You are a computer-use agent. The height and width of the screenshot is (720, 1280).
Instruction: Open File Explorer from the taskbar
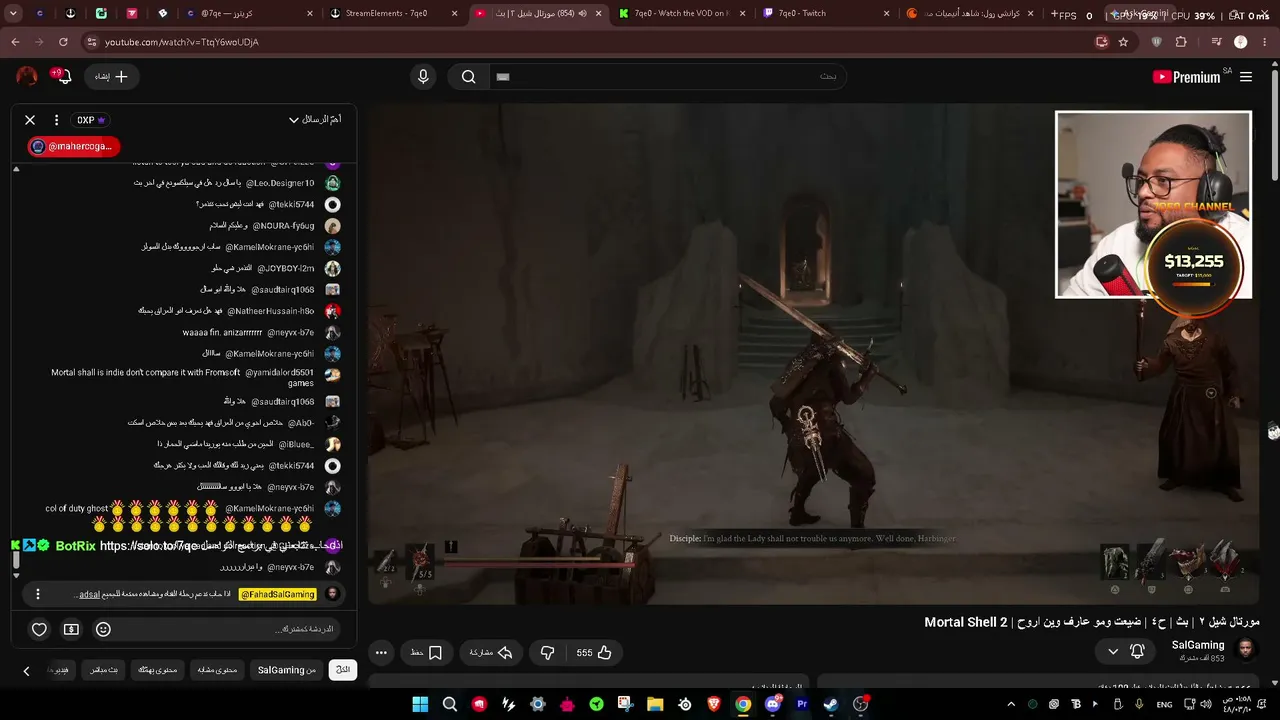(x=655, y=704)
